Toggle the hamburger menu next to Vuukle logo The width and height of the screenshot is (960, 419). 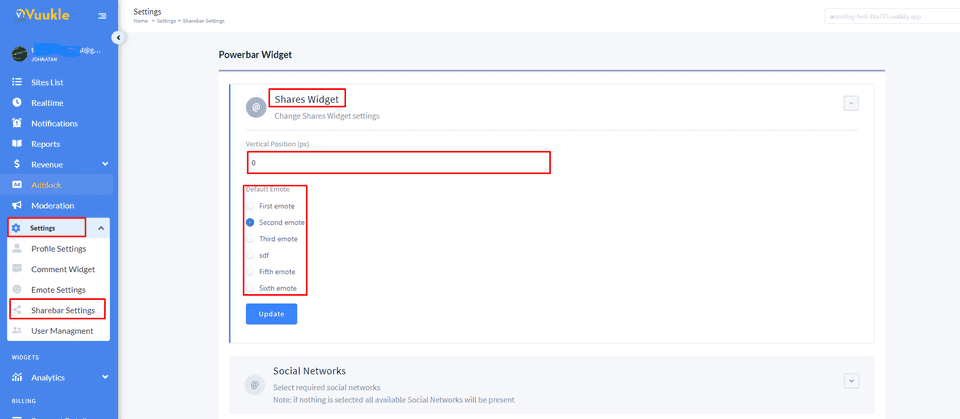[102, 15]
